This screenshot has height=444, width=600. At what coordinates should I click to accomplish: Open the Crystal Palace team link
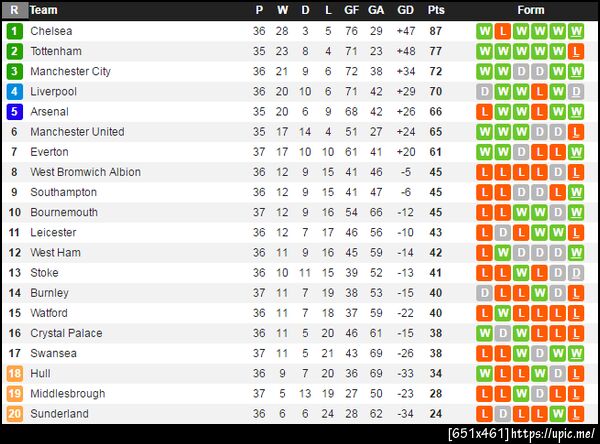(x=66, y=333)
